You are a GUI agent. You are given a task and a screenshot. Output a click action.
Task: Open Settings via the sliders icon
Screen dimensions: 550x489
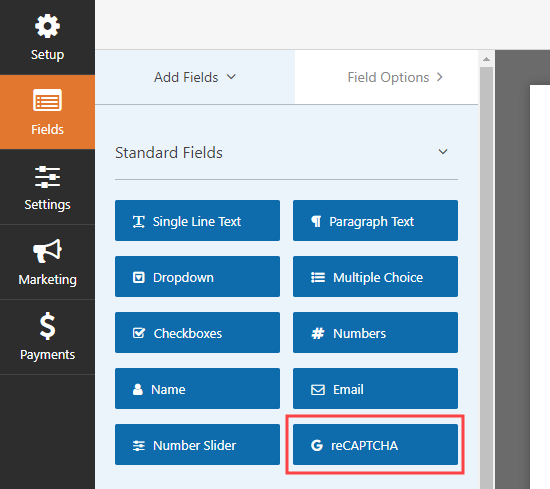tap(47, 177)
